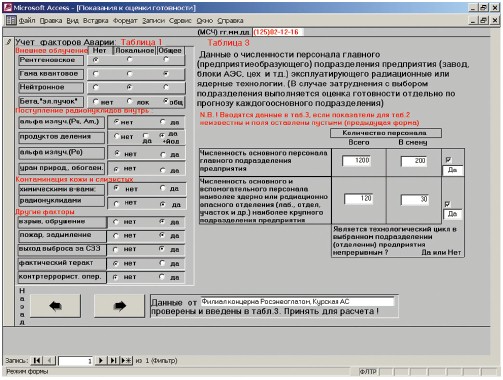Select Локальное for Нейтронное
The width and height of the screenshot is (503, 380).
(129, 87)
